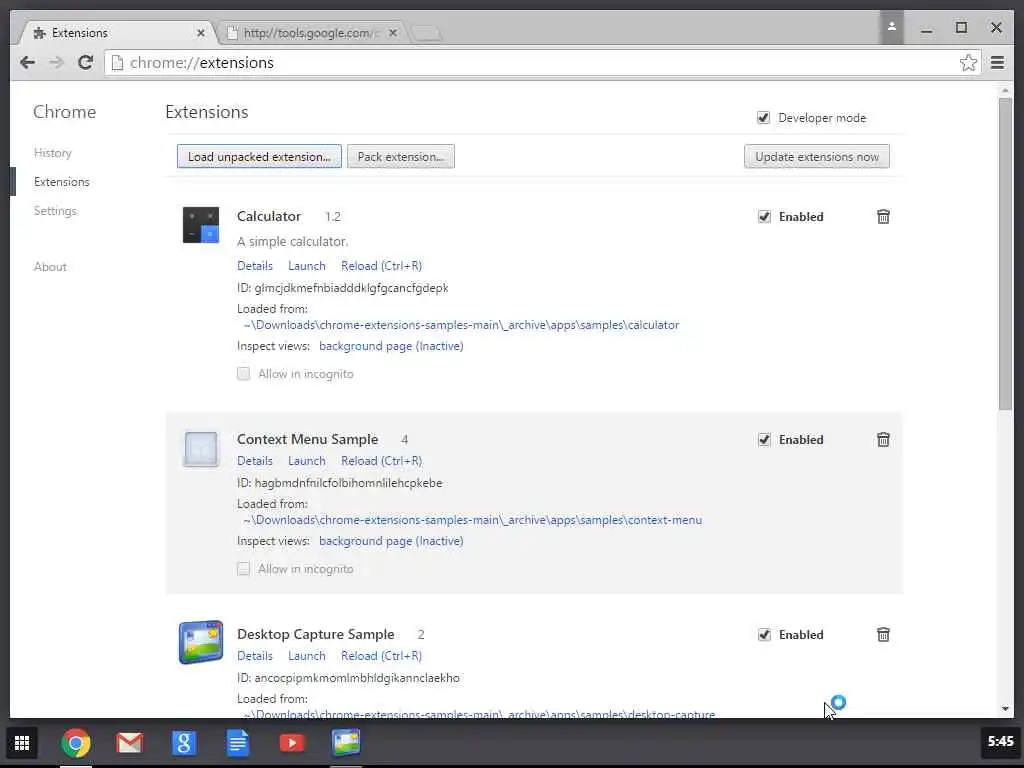Launch Context Menu Sample
This screenshot has height=768, width=1024.
point(306,460)
